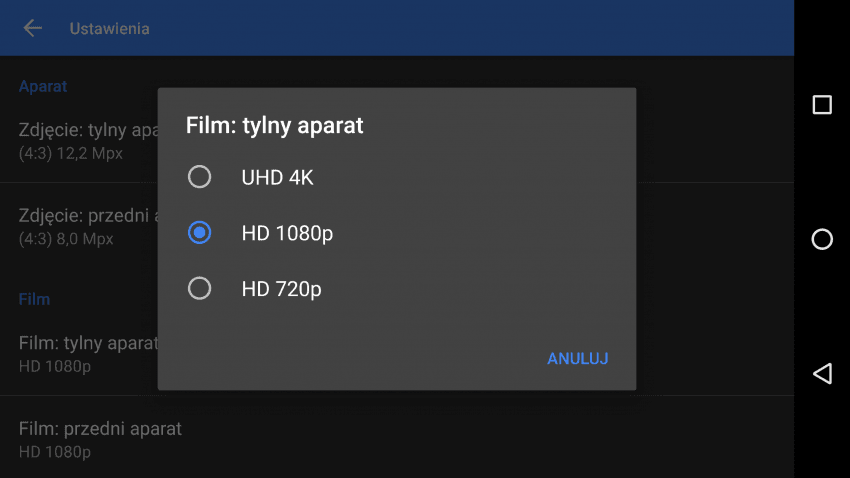This screenshot has width=850, height=478.
Task: Click the Film section header
Action: pyautogui.click(x=34, y=299)
